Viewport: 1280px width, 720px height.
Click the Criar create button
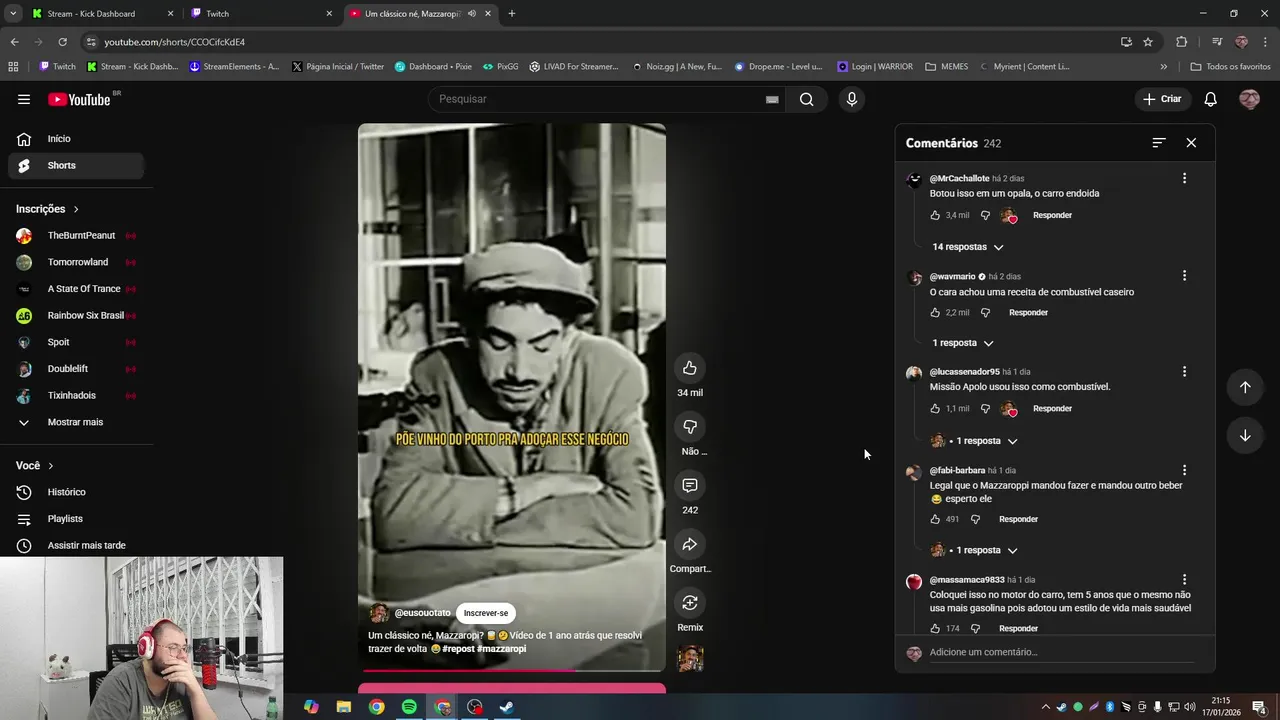[1162, 99]
